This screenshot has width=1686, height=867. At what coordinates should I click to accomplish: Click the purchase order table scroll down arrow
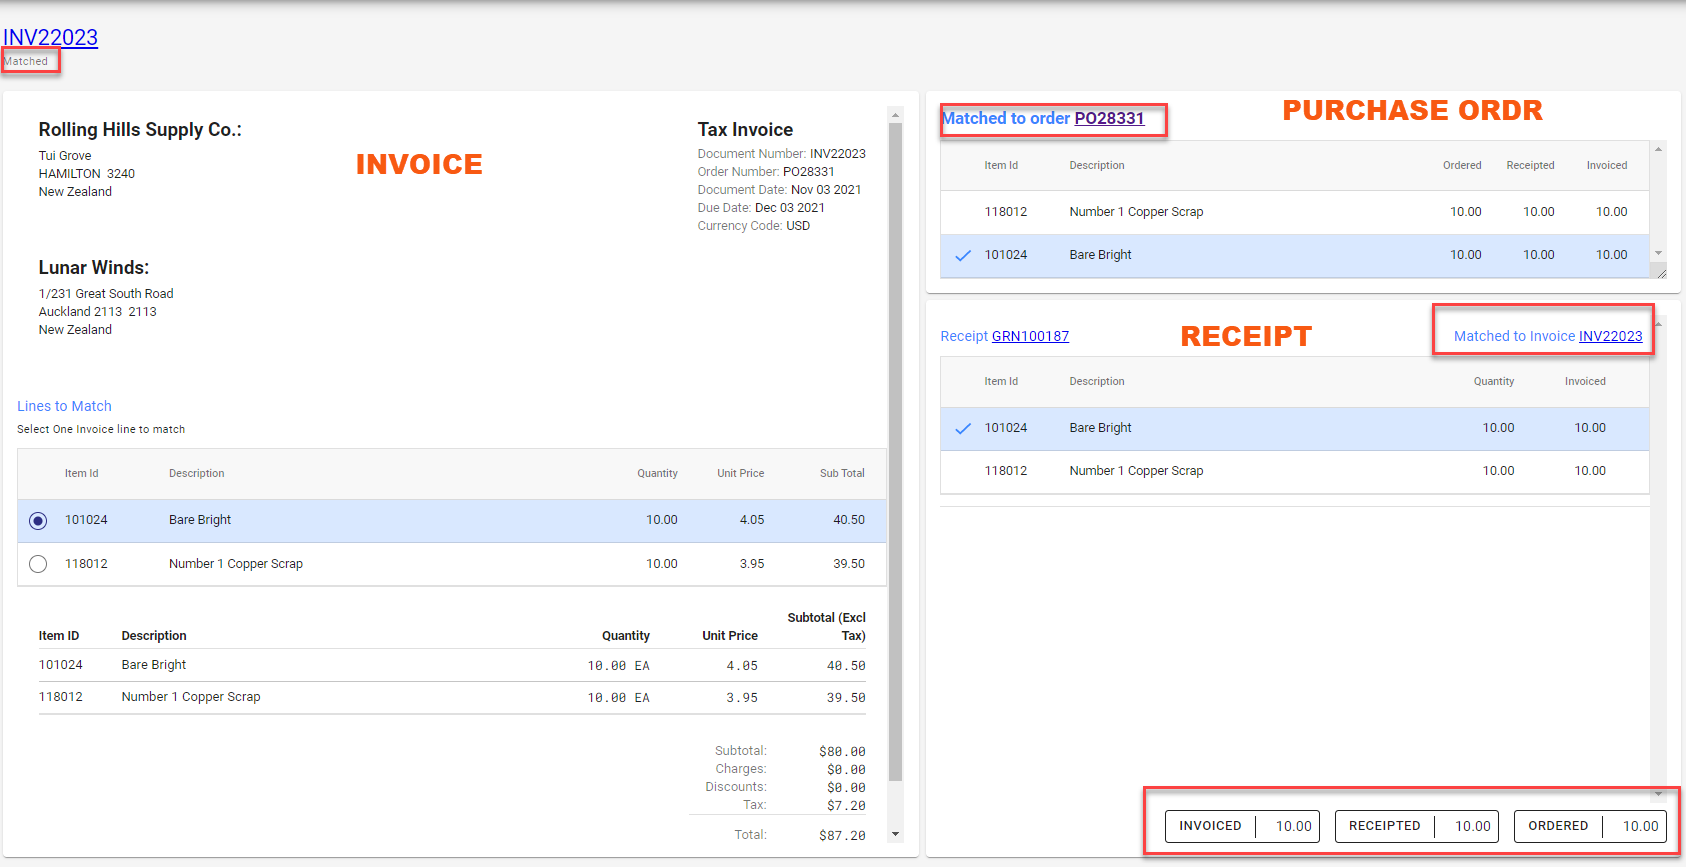[x=1658, y=253]
